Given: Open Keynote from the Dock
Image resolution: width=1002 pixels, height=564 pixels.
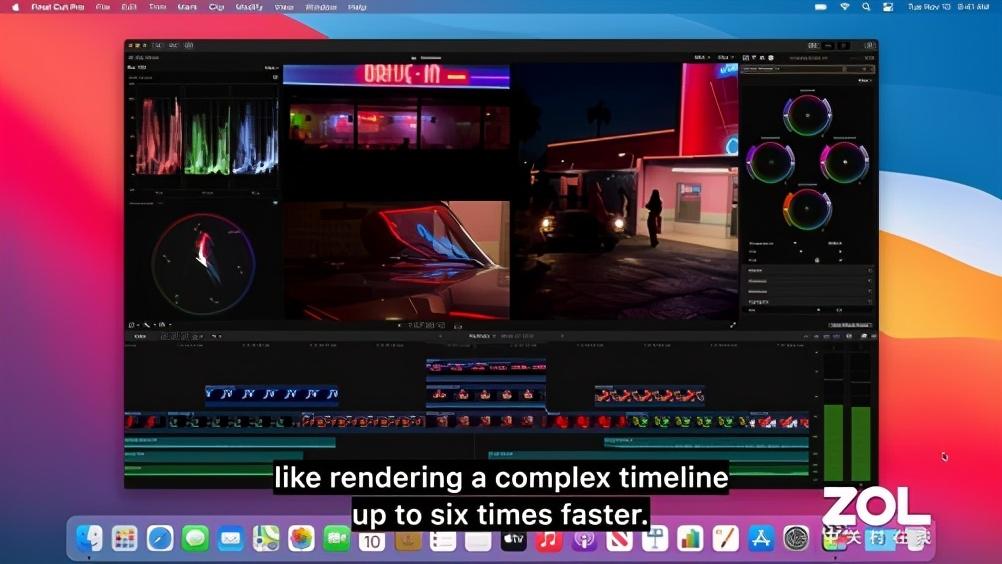Looking at the screenshot, I should pyautogui.click(x=654, y=538).
